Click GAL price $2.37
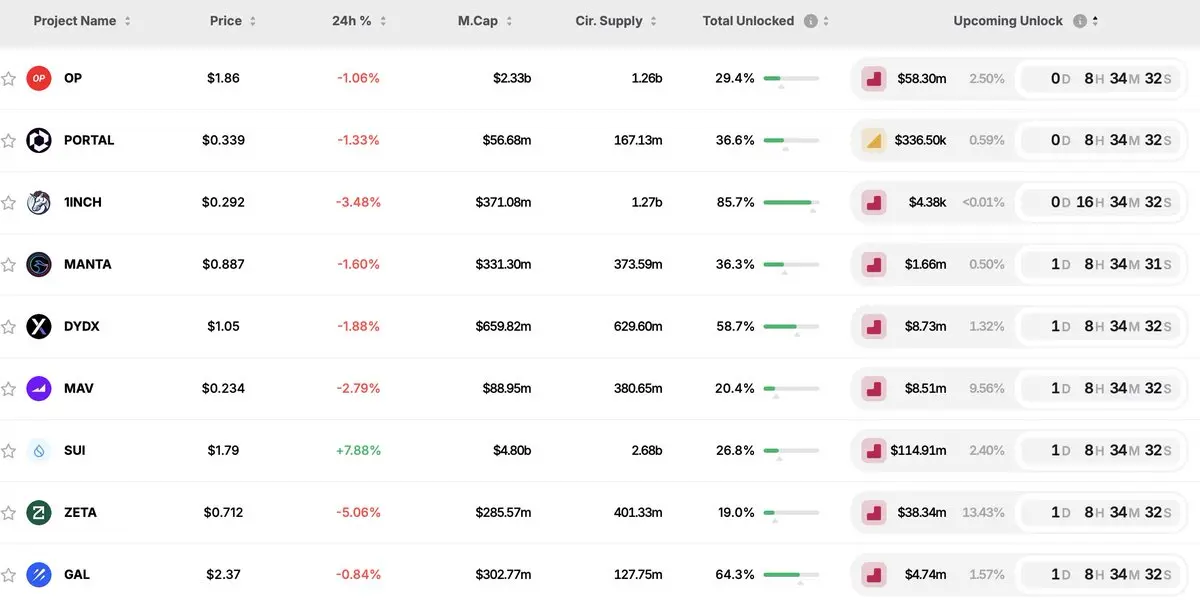The height and width of the screenshot is (600, 1200). pos(224,574)
